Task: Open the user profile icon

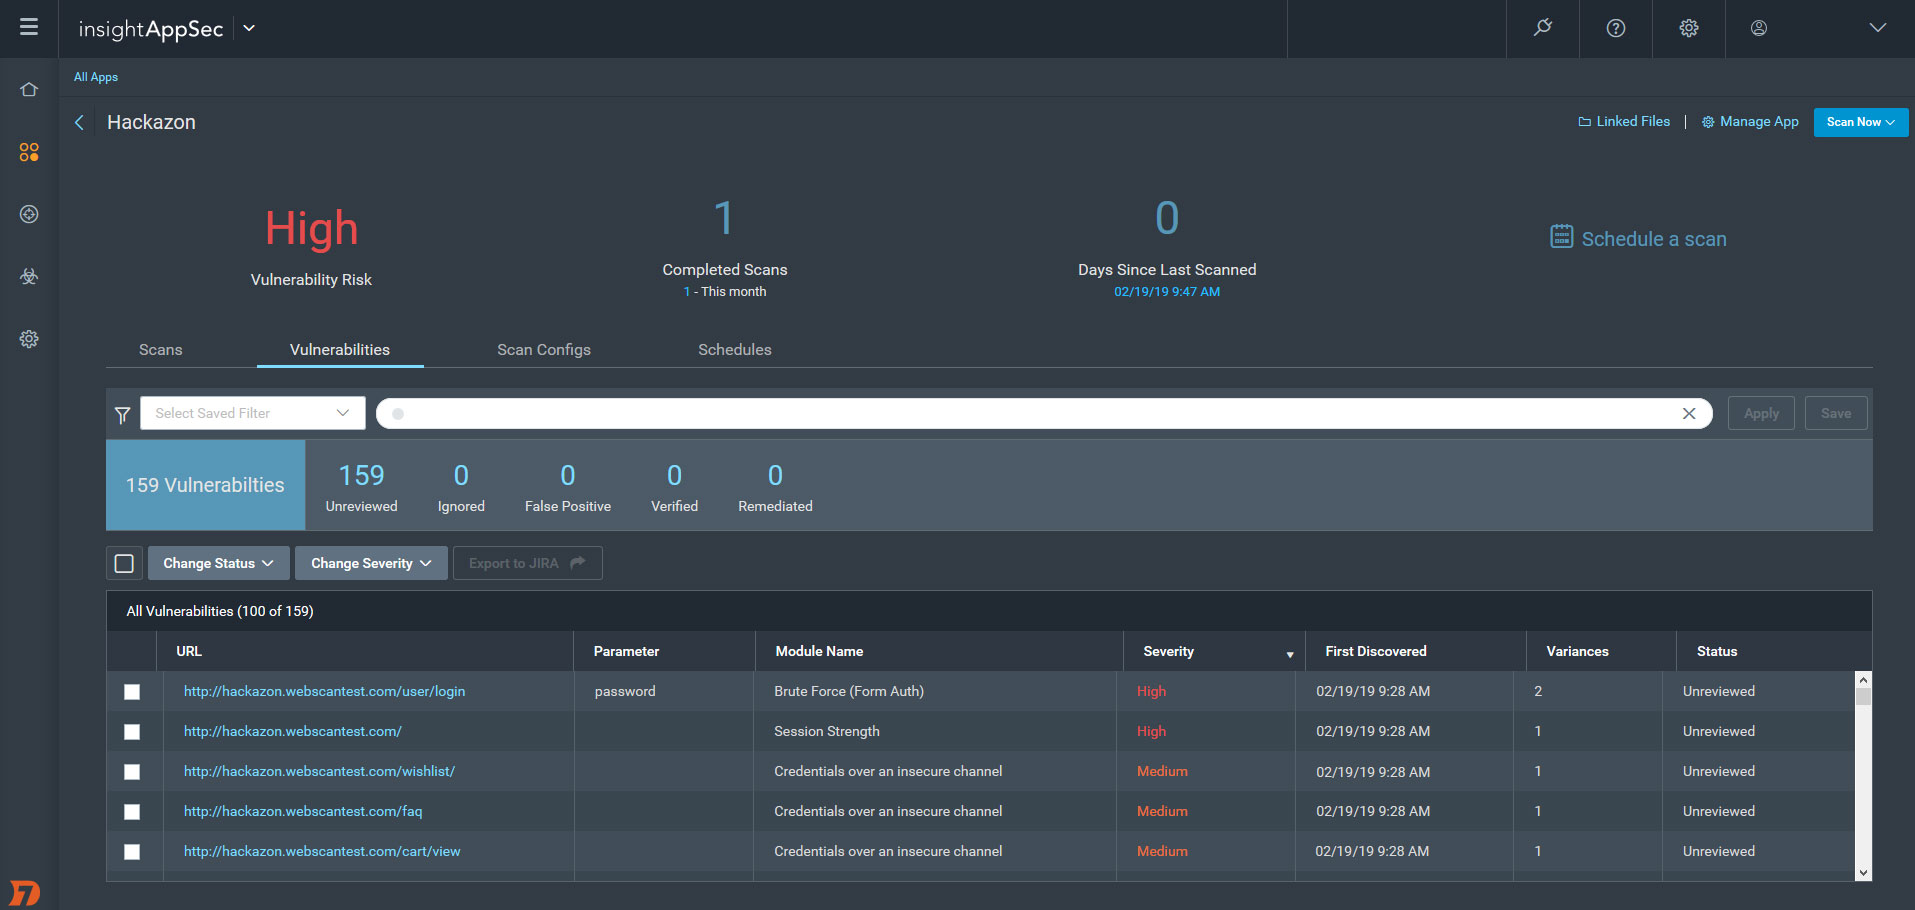Action: tap(1759, 28)
